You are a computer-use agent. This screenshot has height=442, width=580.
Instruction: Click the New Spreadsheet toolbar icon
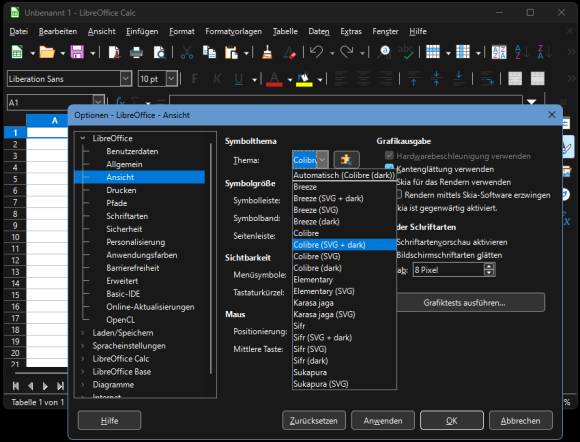pyautogui.click(x=17, y=52)
